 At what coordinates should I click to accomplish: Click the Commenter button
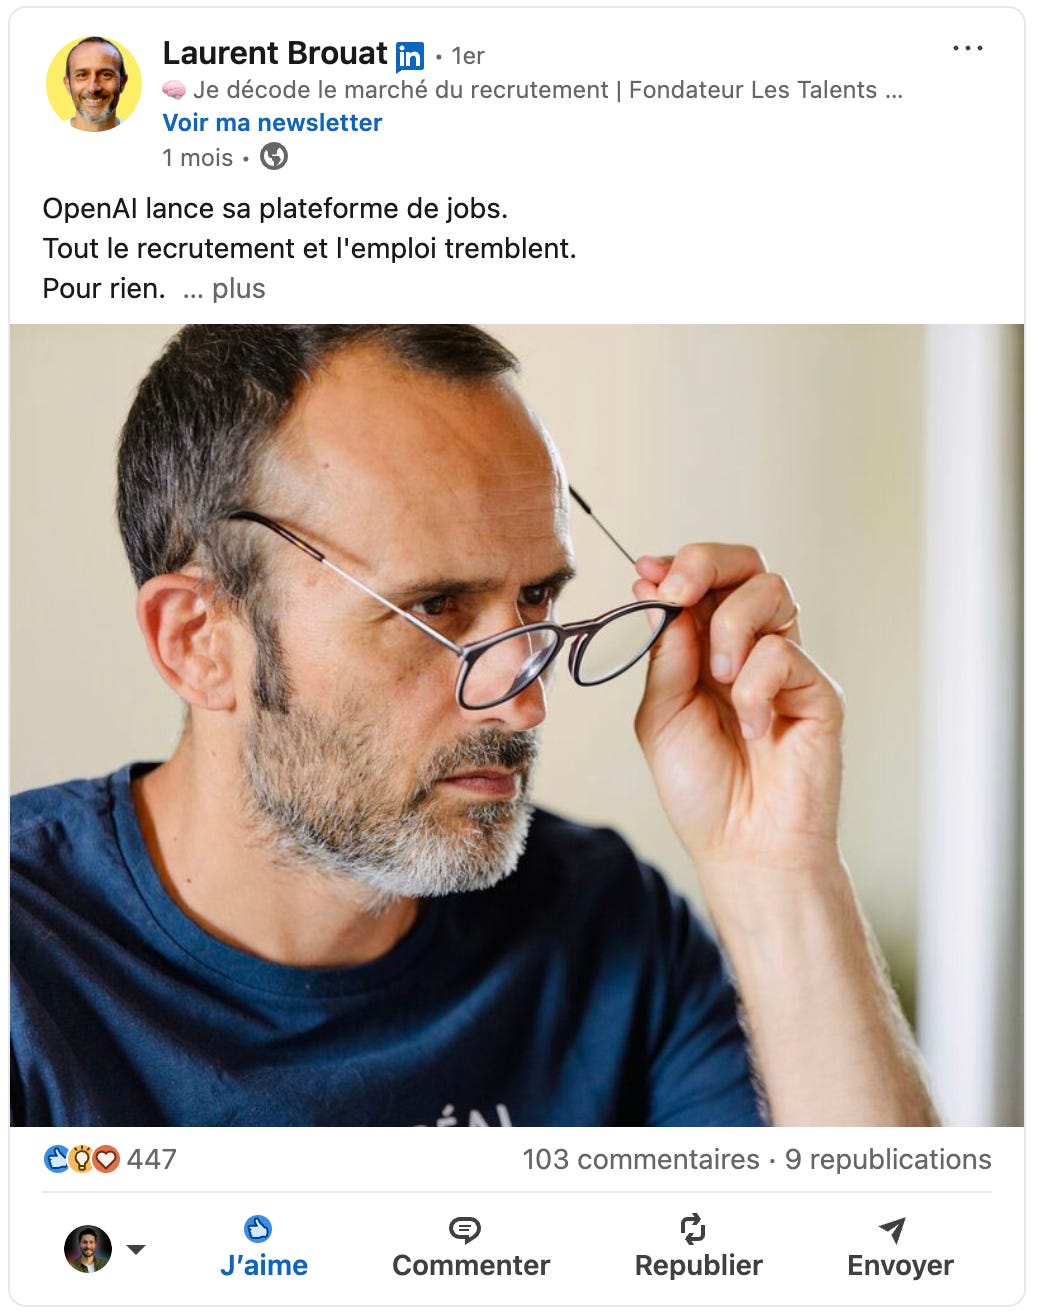pos(471,1246)
